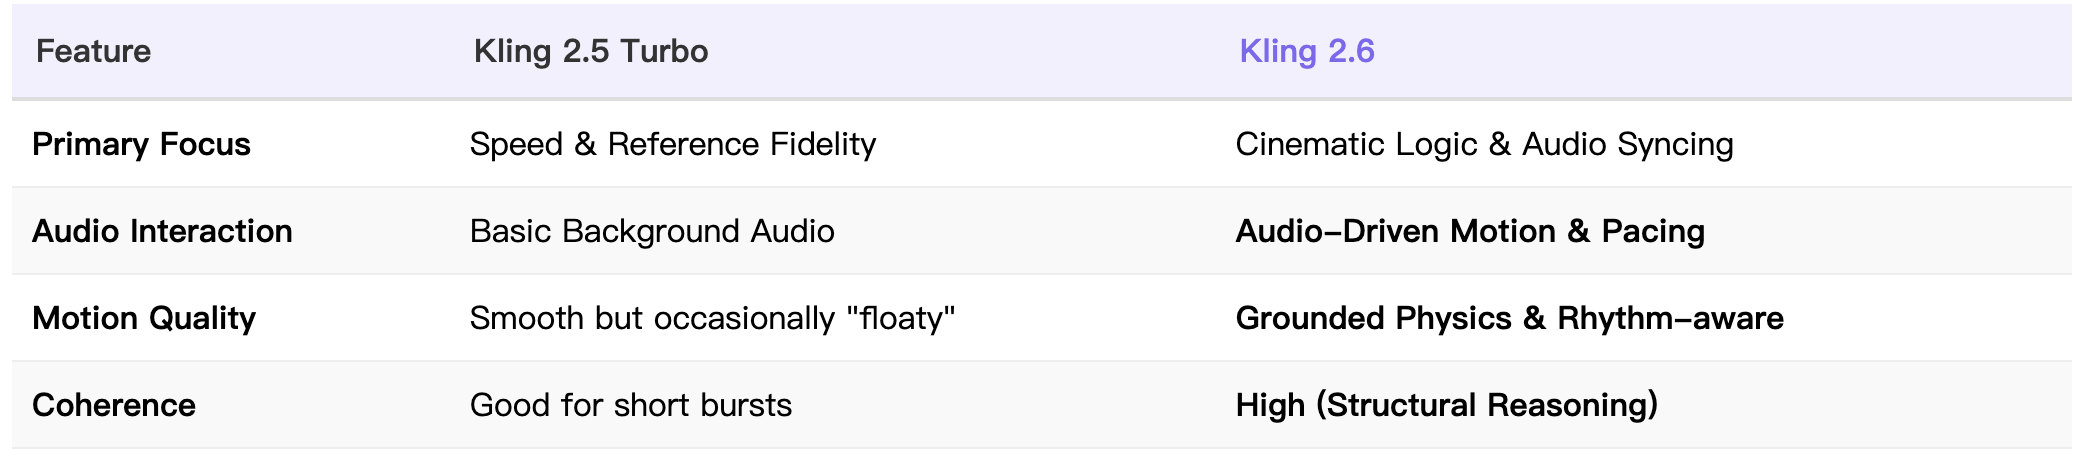Select the Grounded Physics & Rhythm-aware cell
The height and width of the screenshot is (458, 2074).
click(1509, 318)
